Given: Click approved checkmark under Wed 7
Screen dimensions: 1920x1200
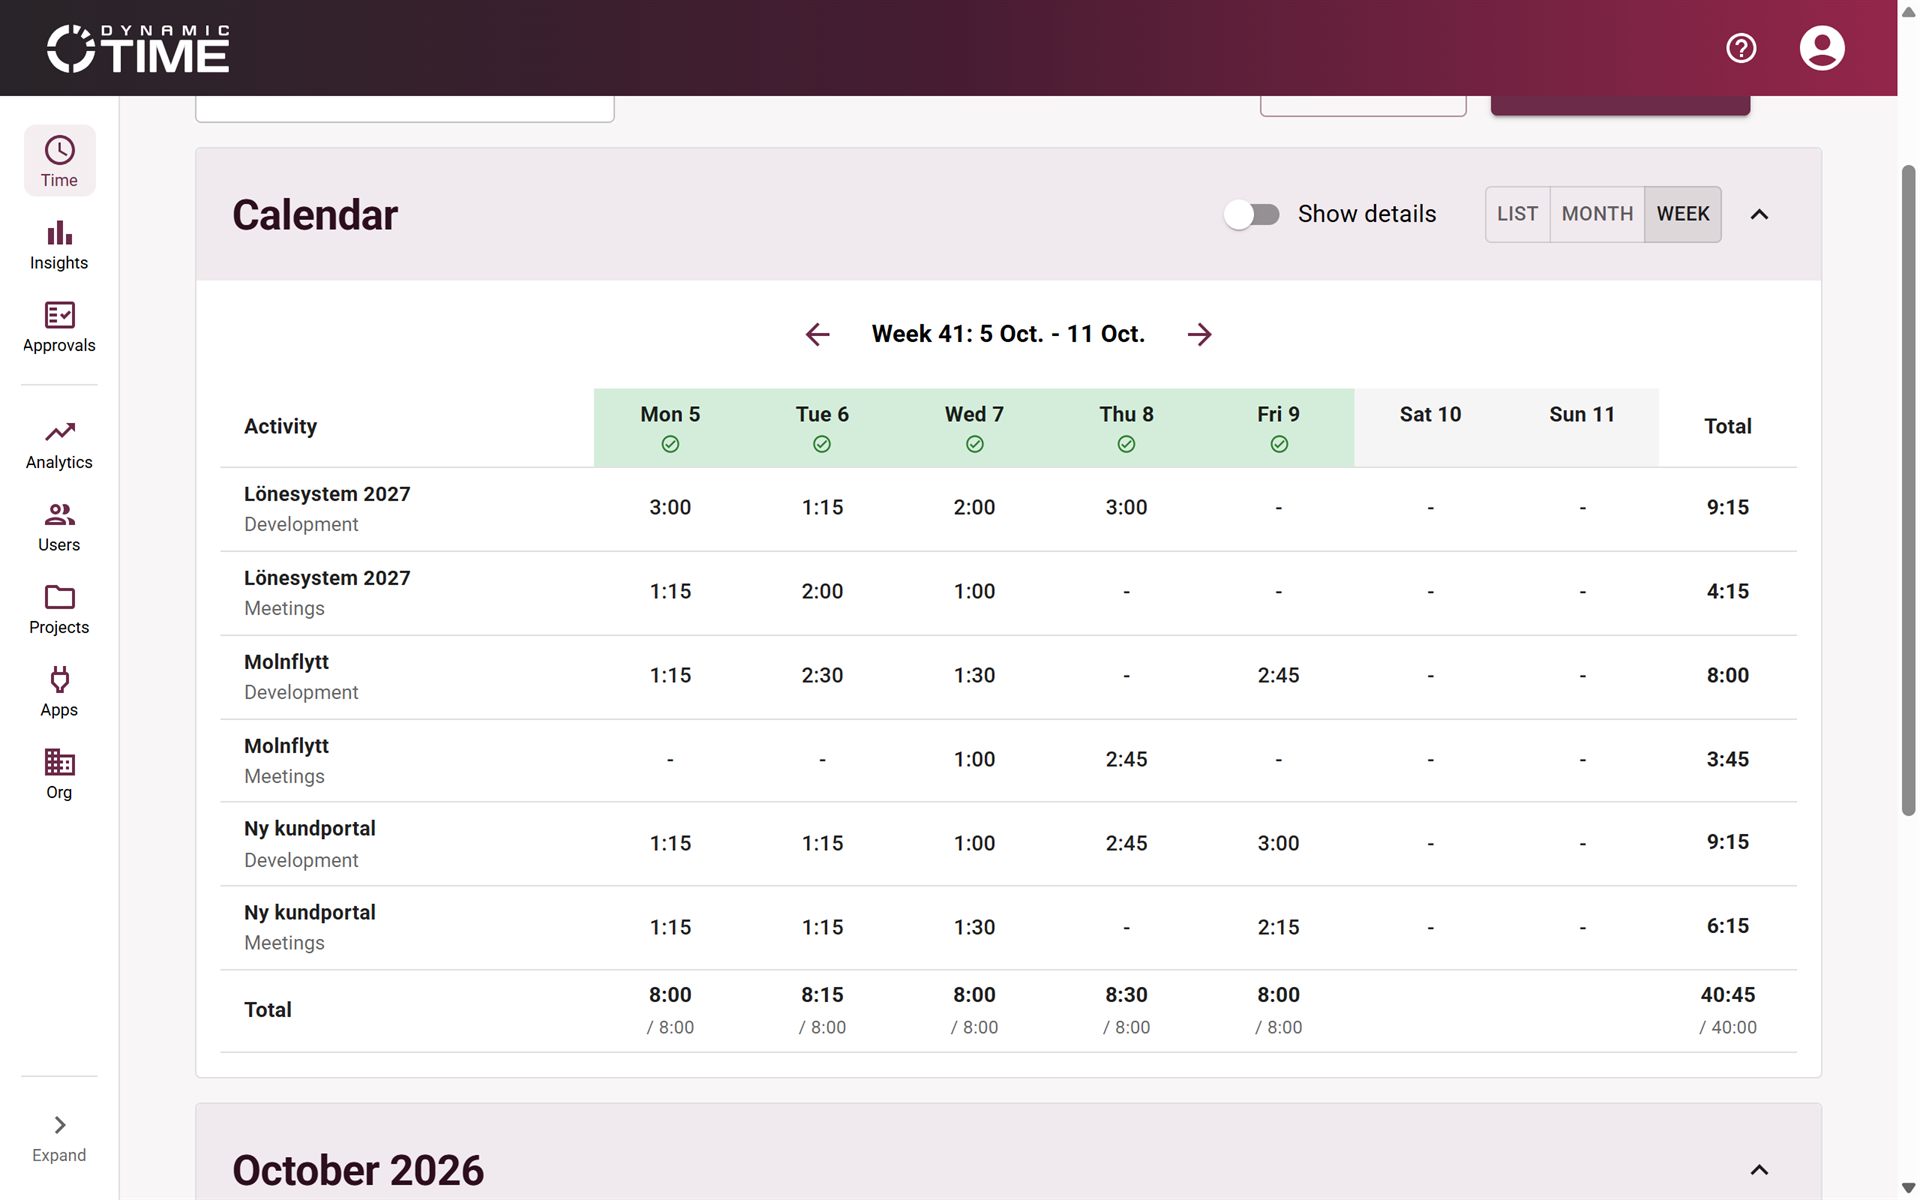Looking at the screenshot, I should (974, 444).
